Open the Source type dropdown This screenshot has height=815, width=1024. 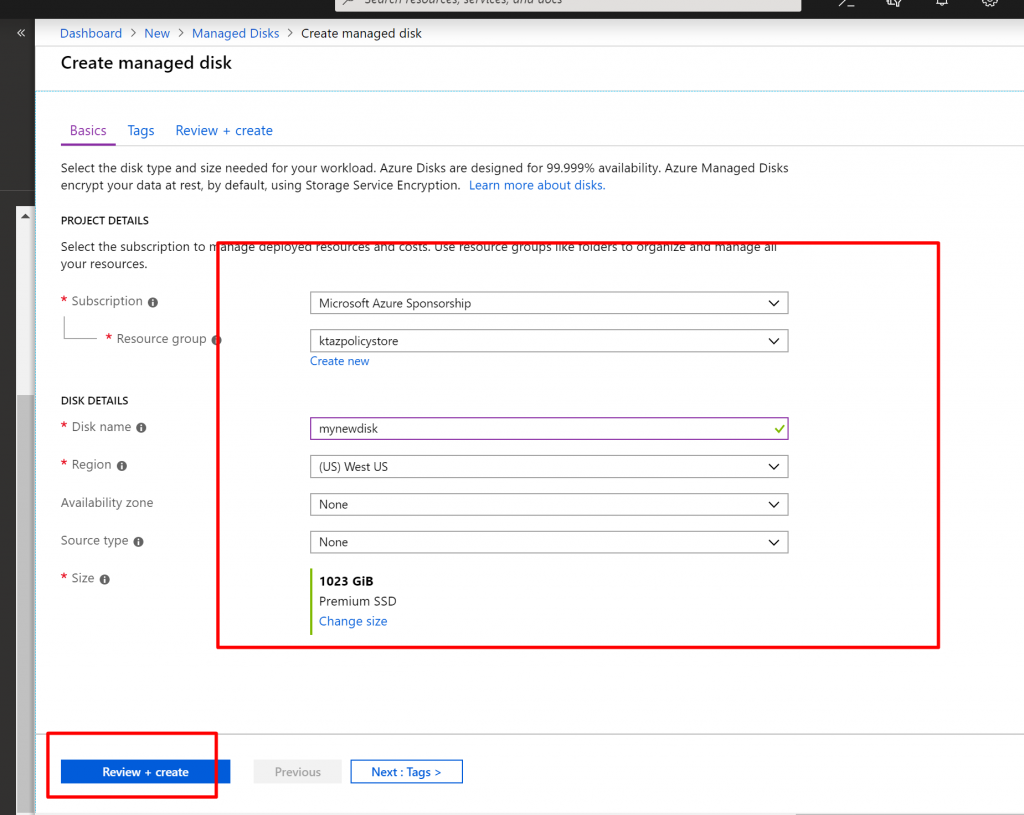[x=548, y=542]
